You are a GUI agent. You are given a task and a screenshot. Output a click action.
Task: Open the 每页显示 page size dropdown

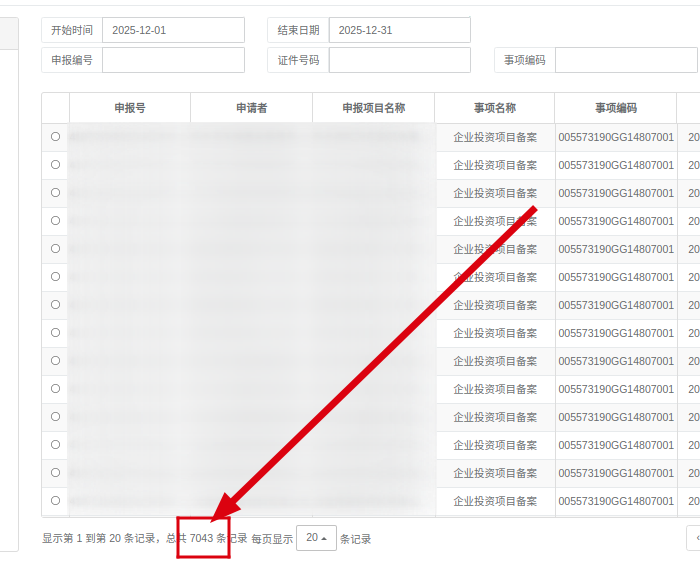pos(317,538)
